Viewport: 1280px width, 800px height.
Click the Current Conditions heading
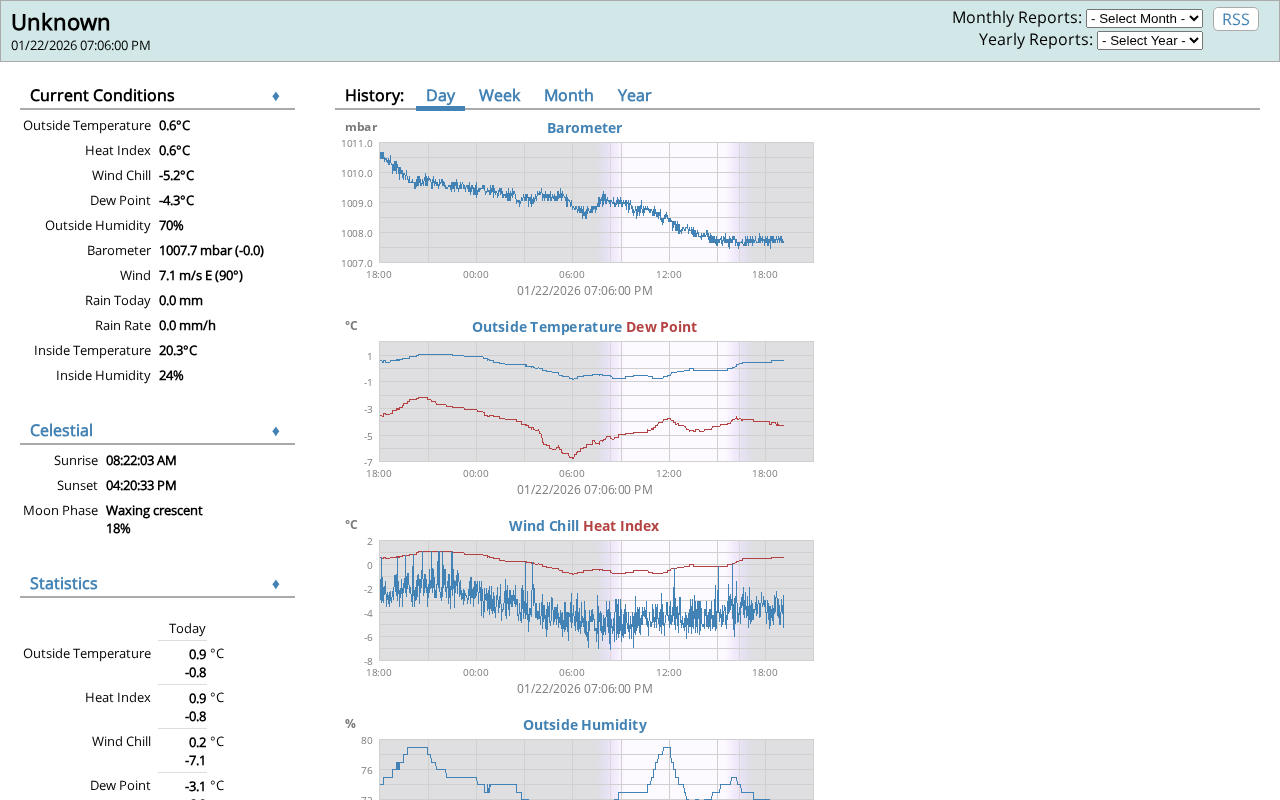(102, 96)
